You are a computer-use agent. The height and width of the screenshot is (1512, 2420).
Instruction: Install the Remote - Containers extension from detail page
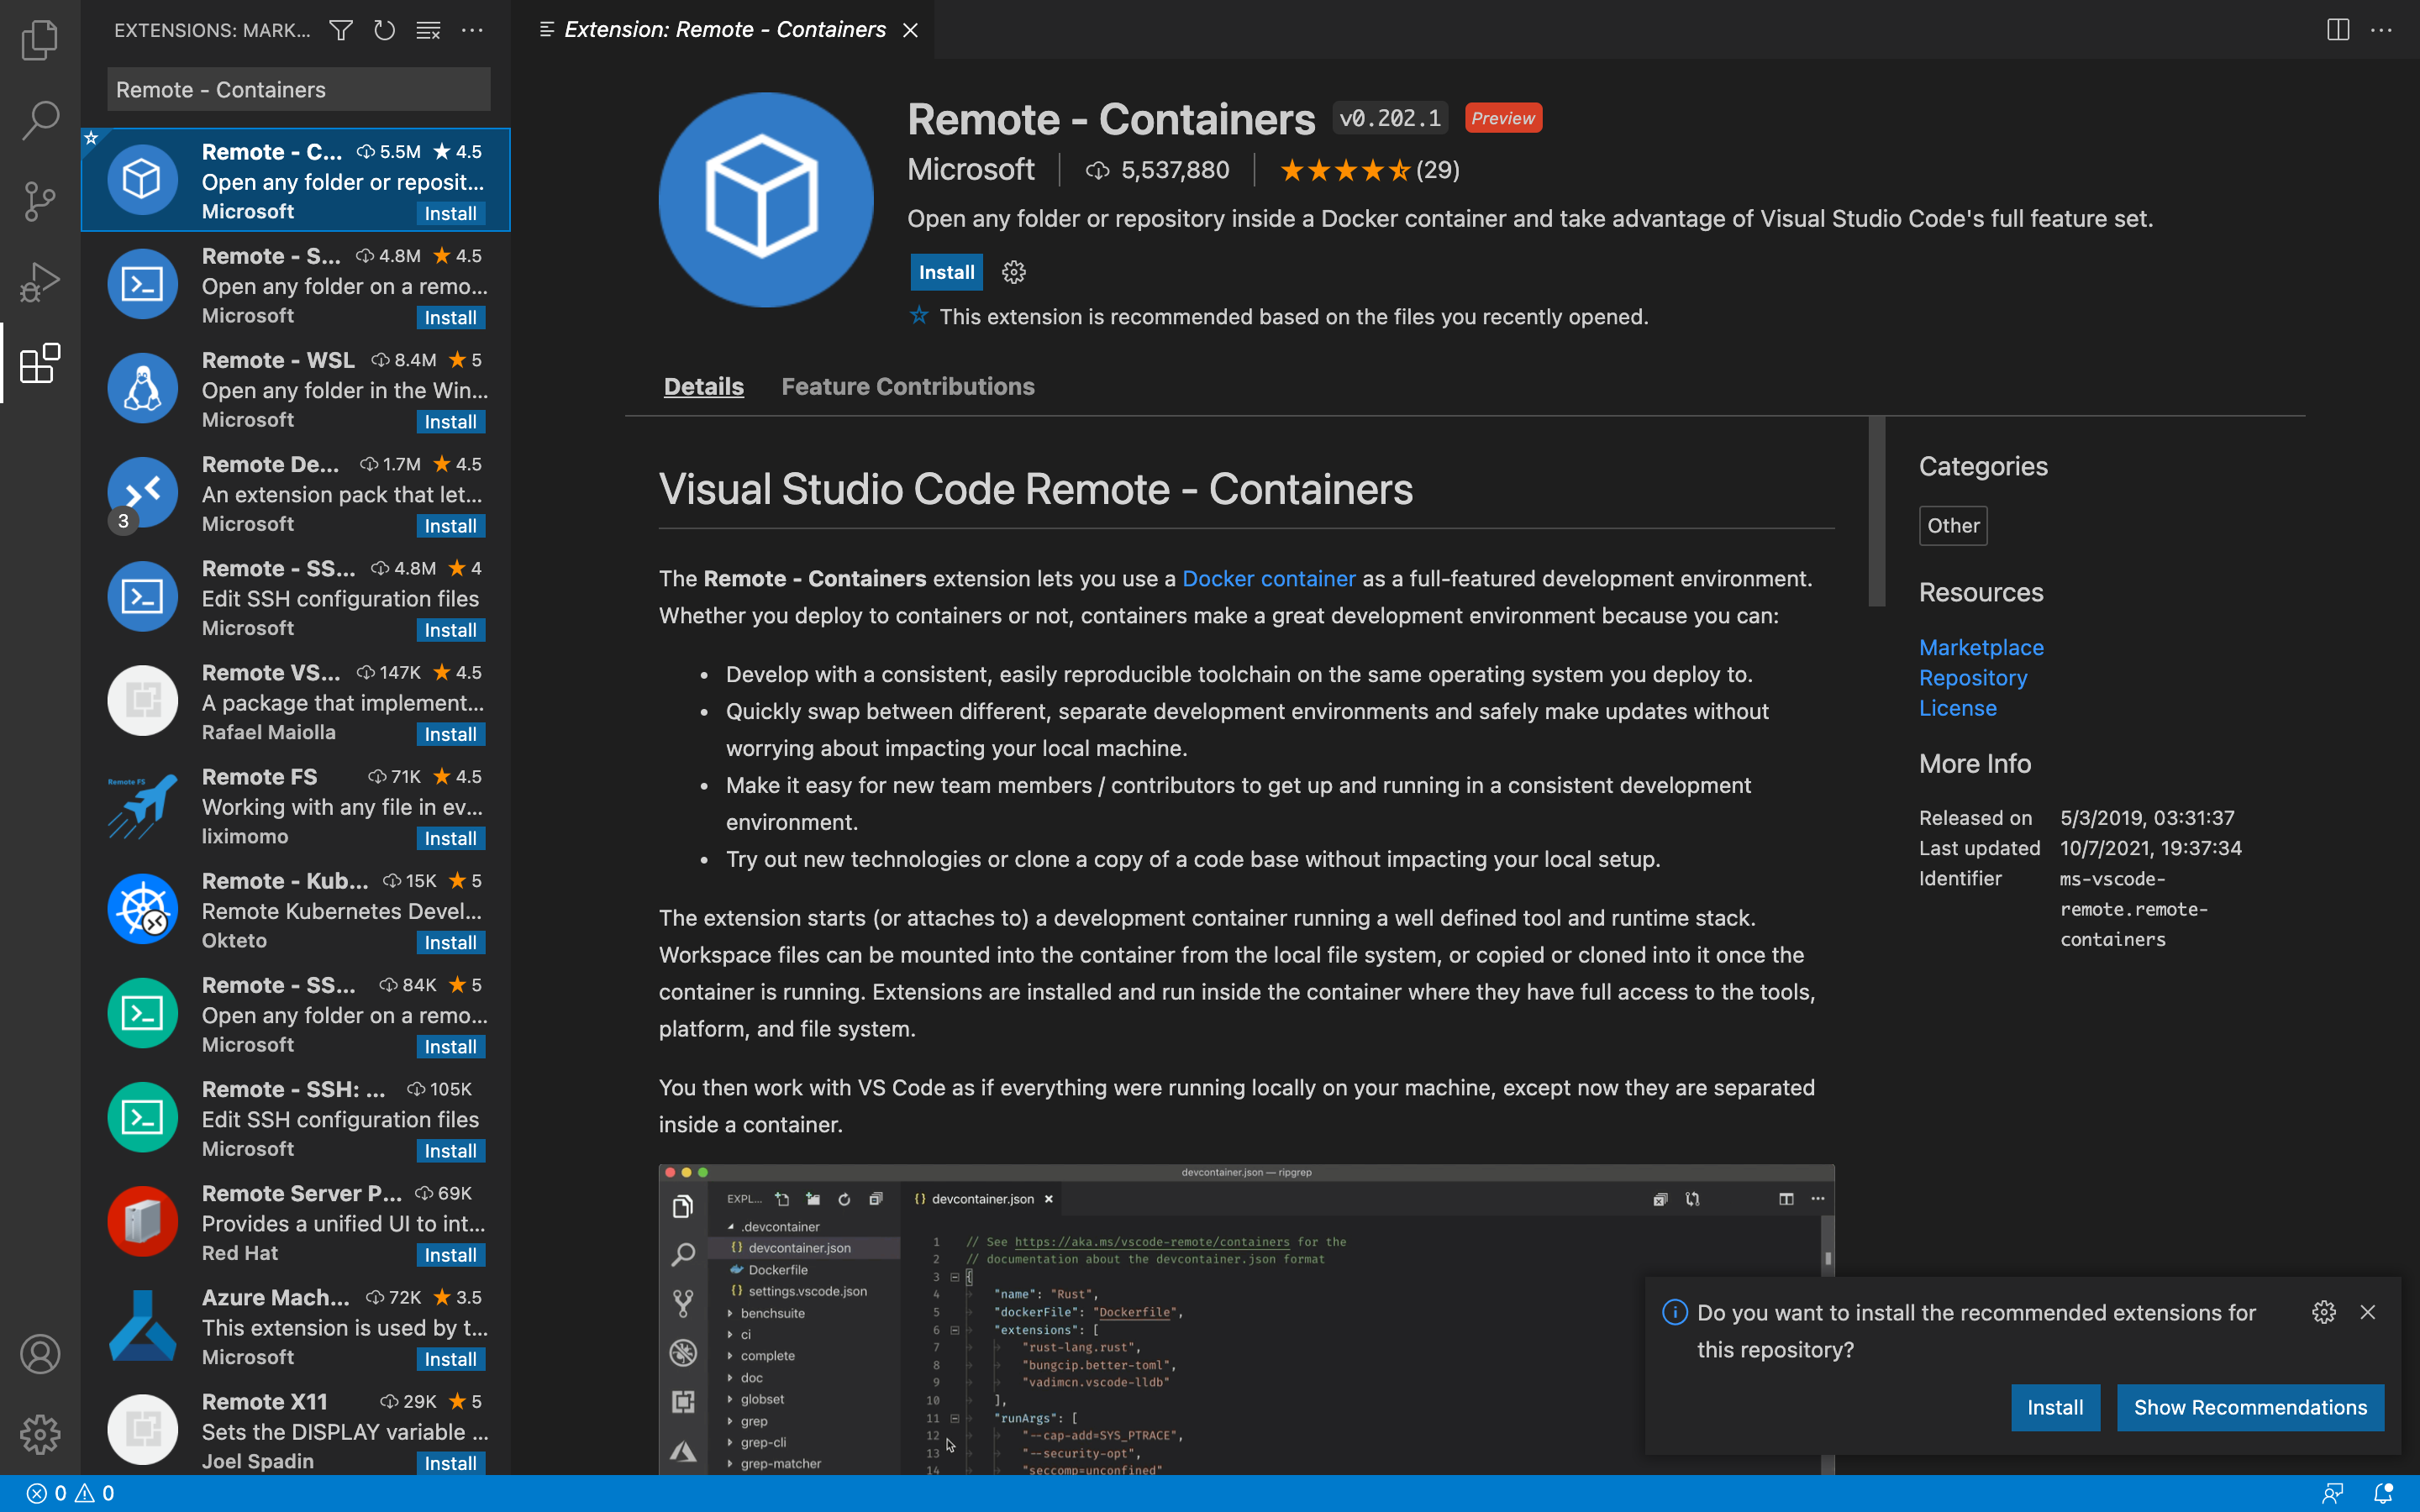(946, 272)
